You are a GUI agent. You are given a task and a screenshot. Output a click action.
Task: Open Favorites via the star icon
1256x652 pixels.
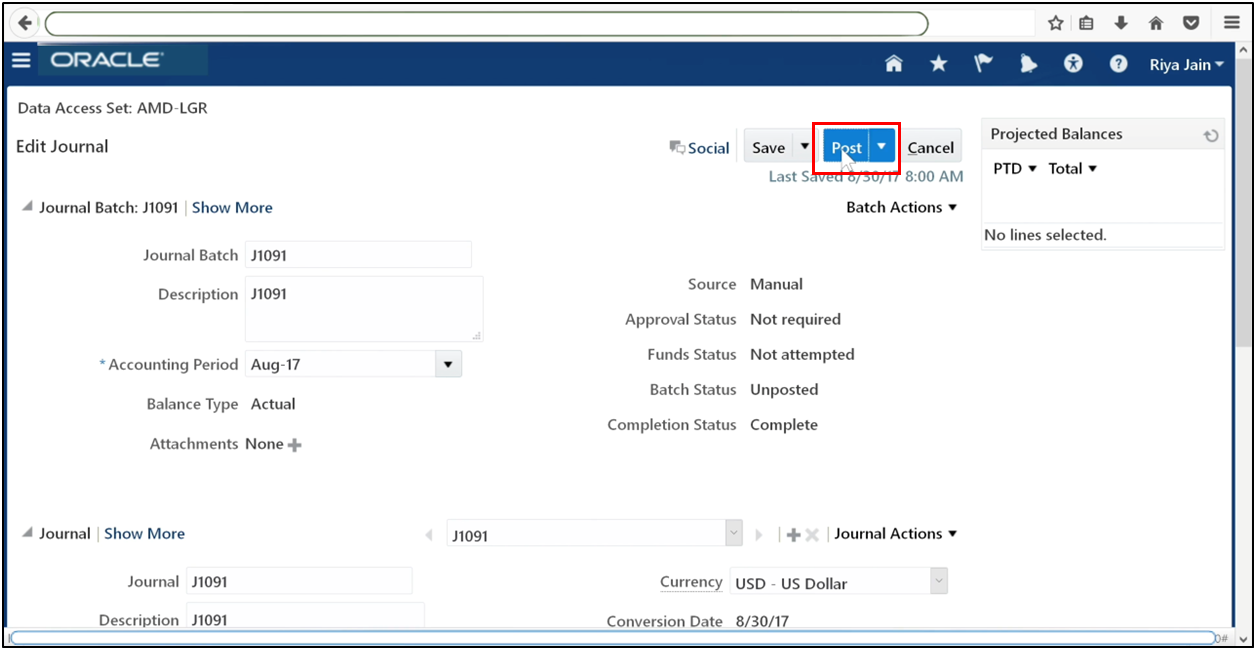(x=938, y=63)
